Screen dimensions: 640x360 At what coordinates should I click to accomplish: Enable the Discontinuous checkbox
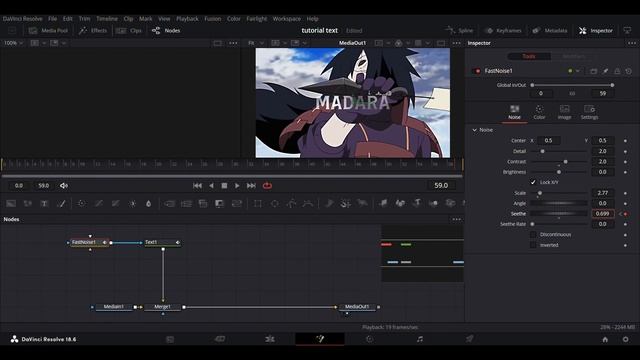533,234
